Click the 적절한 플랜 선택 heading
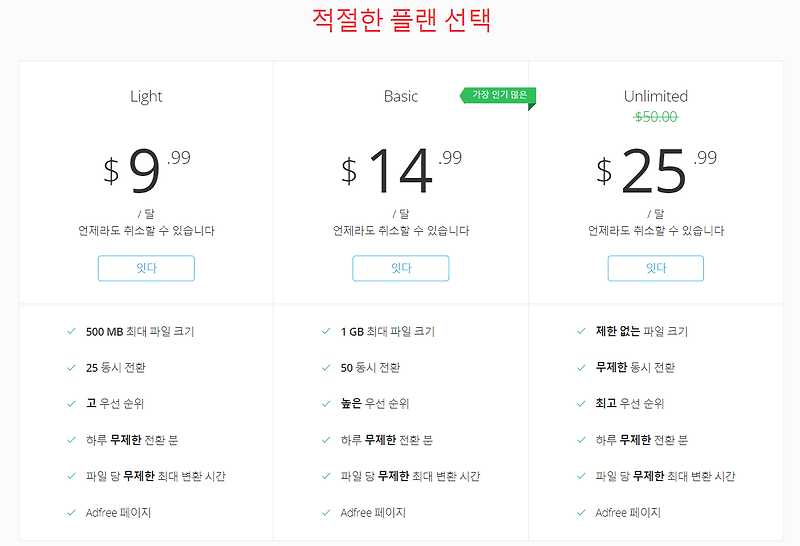800x546 pixels. [401, 20]
